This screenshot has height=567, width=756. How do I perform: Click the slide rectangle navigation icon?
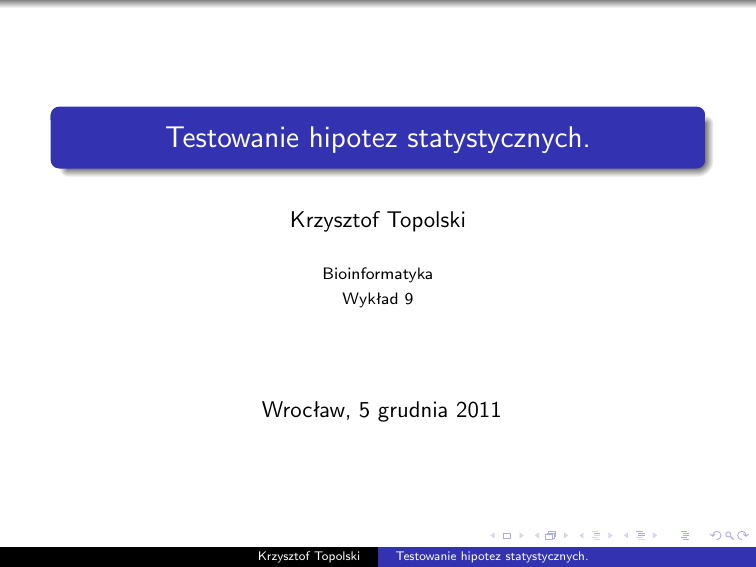pos(507,536)
